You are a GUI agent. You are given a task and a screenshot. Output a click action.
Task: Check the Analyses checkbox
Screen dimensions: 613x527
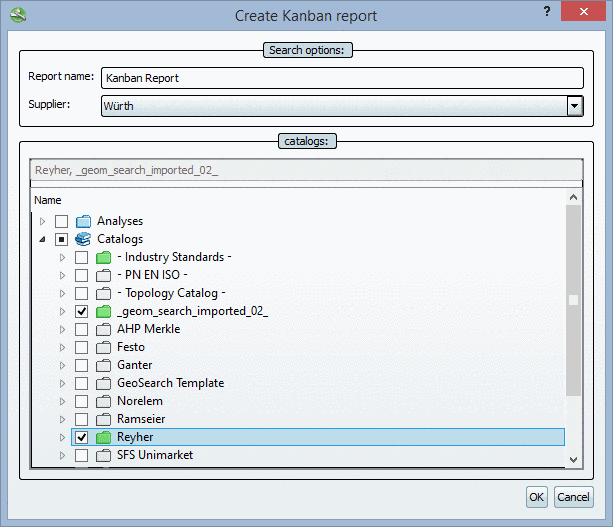[61, 221]
